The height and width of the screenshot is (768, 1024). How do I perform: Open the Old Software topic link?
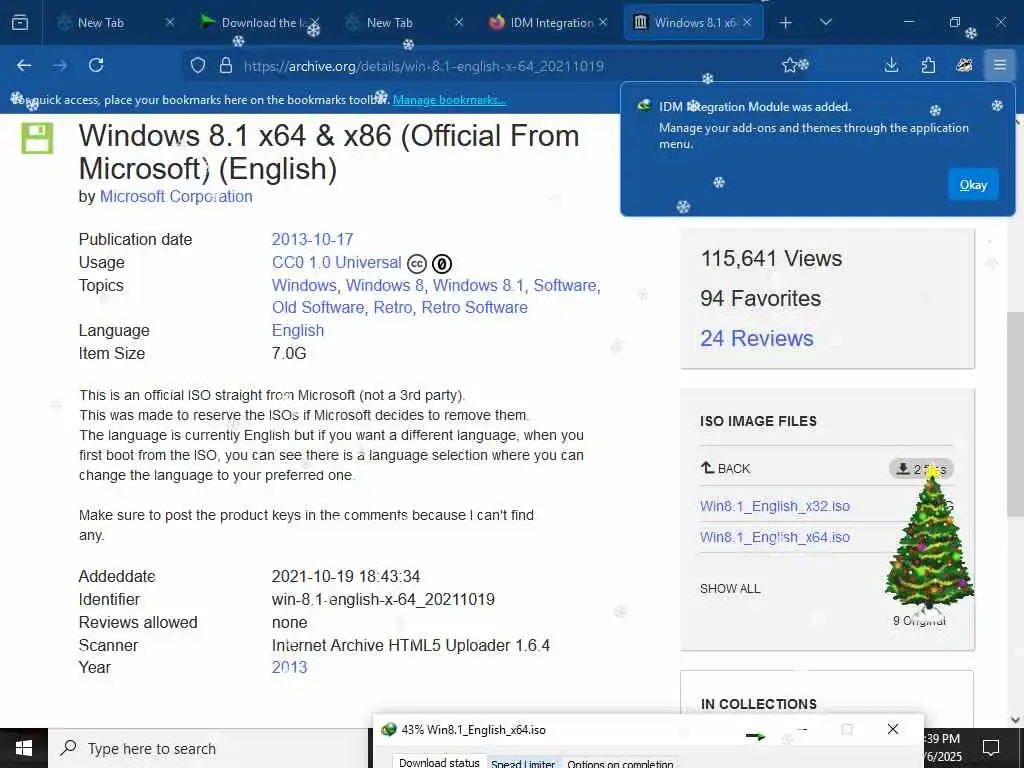pos(318,308)
